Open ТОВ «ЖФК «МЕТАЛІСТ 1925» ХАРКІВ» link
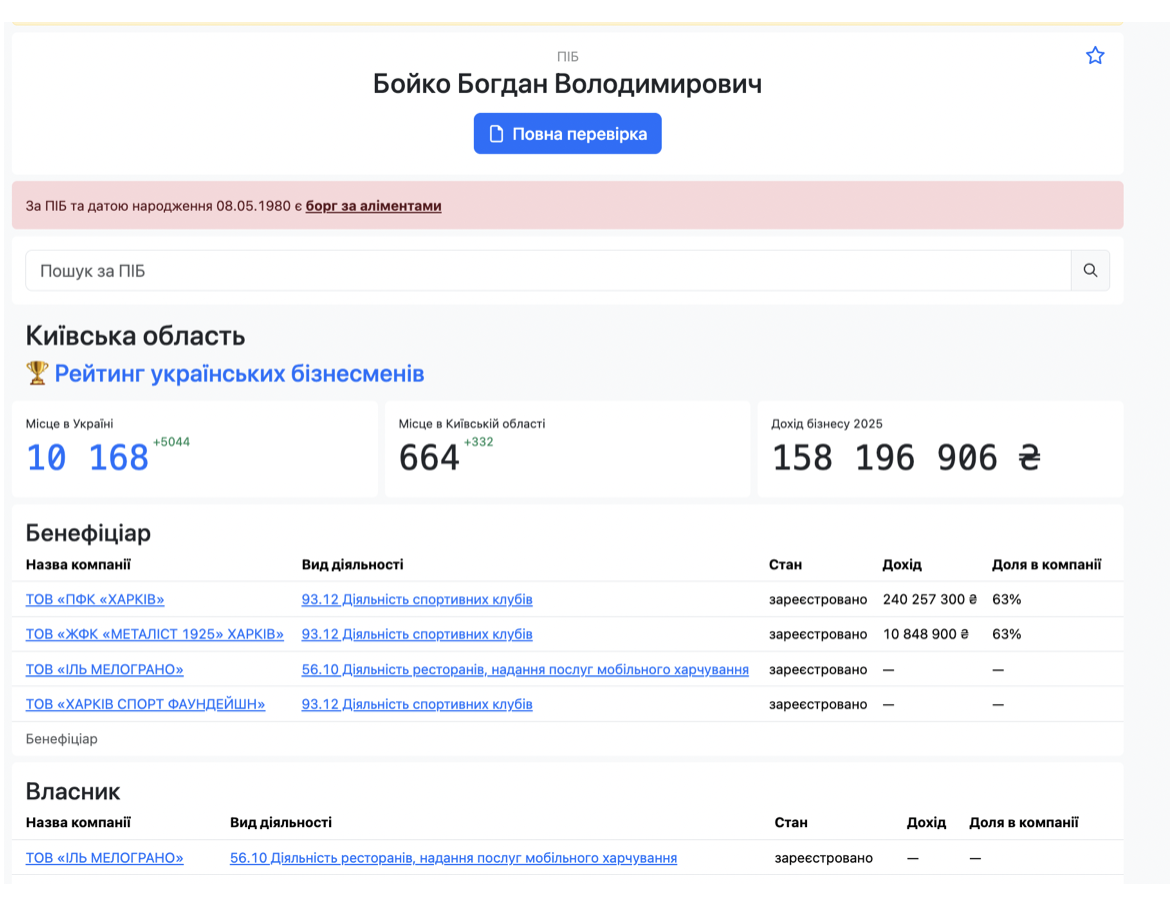 pos(154,634)
